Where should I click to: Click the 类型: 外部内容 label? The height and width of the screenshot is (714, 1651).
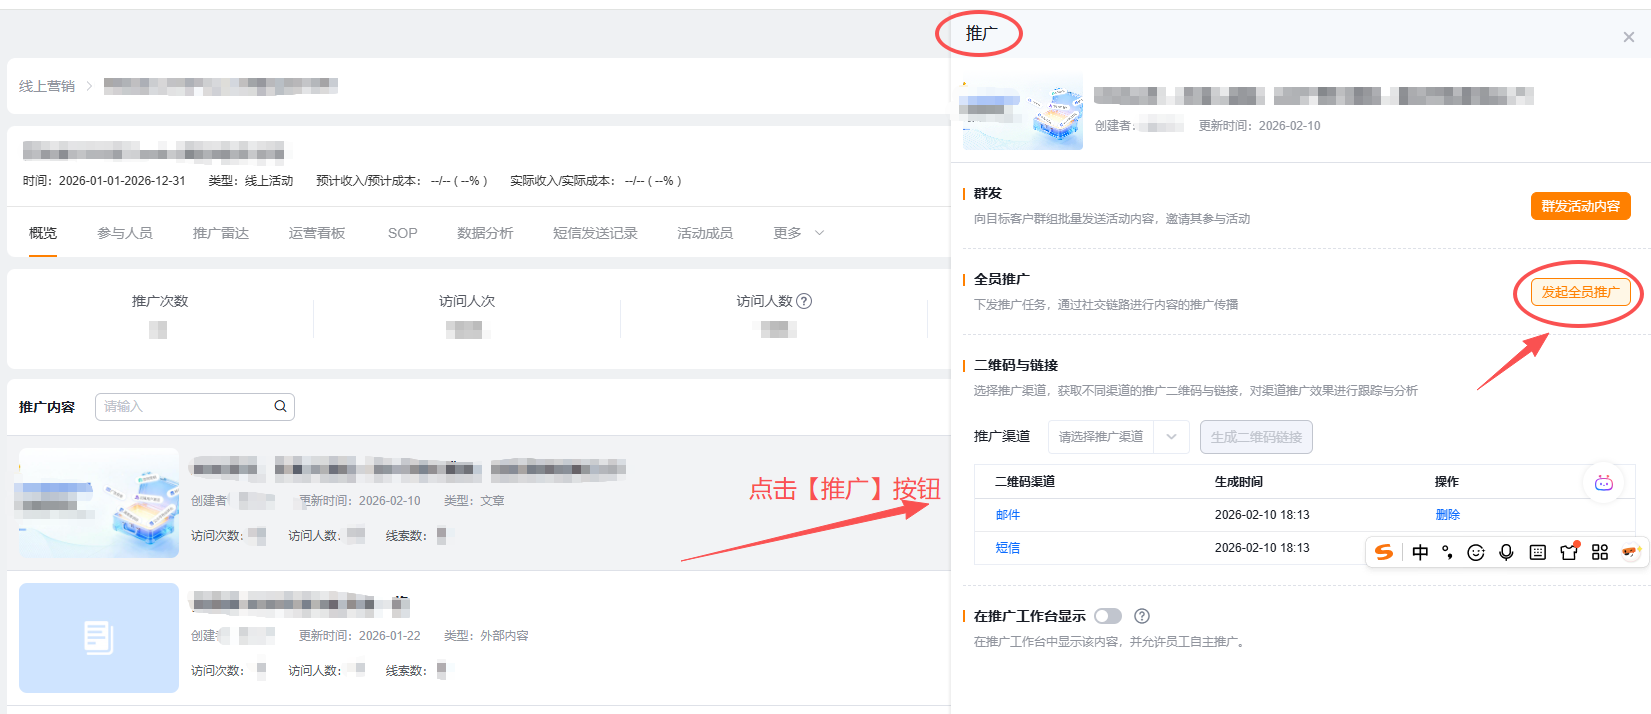tap(486, 636)
